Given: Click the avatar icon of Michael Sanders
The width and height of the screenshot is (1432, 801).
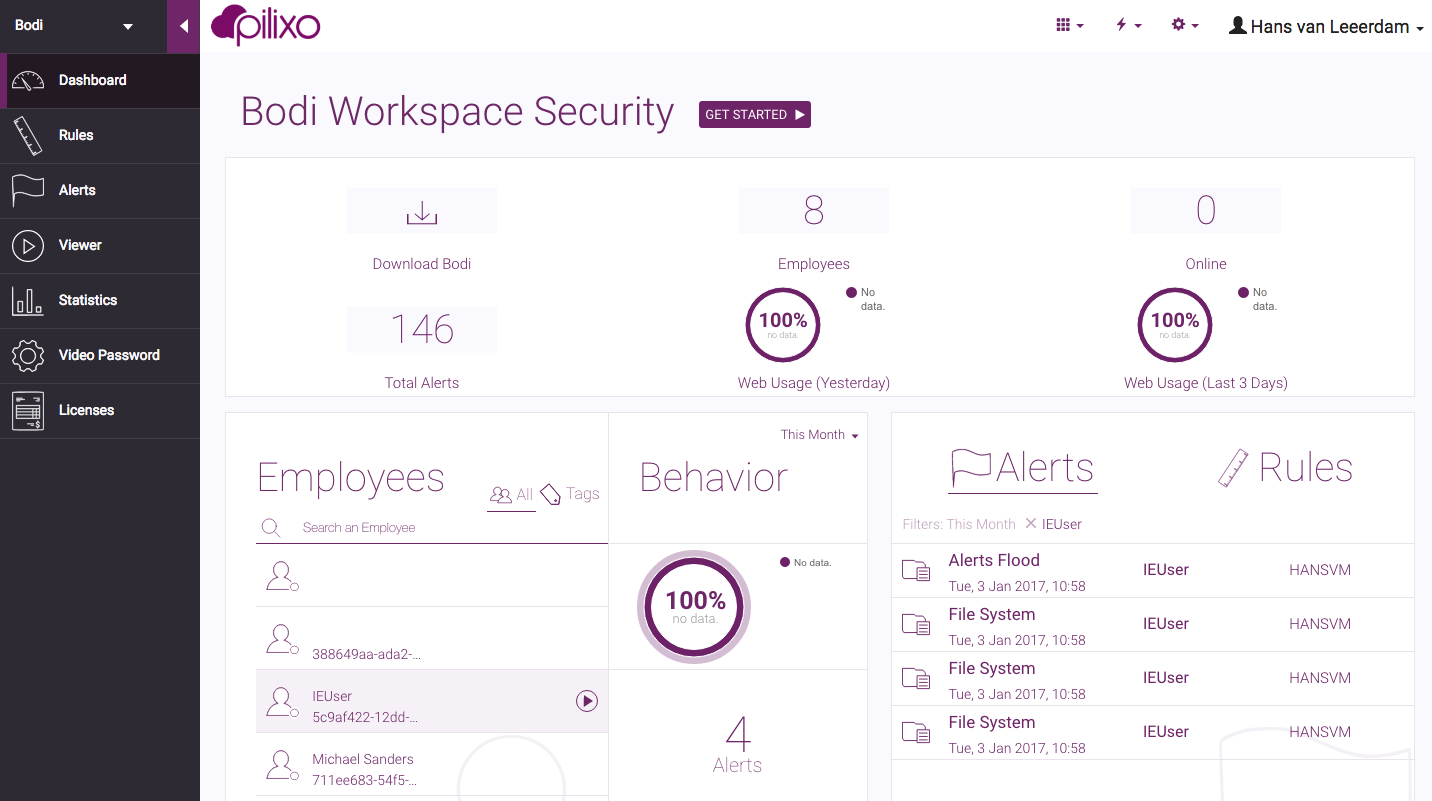Looking at the screenshot, I should [283, 765].
